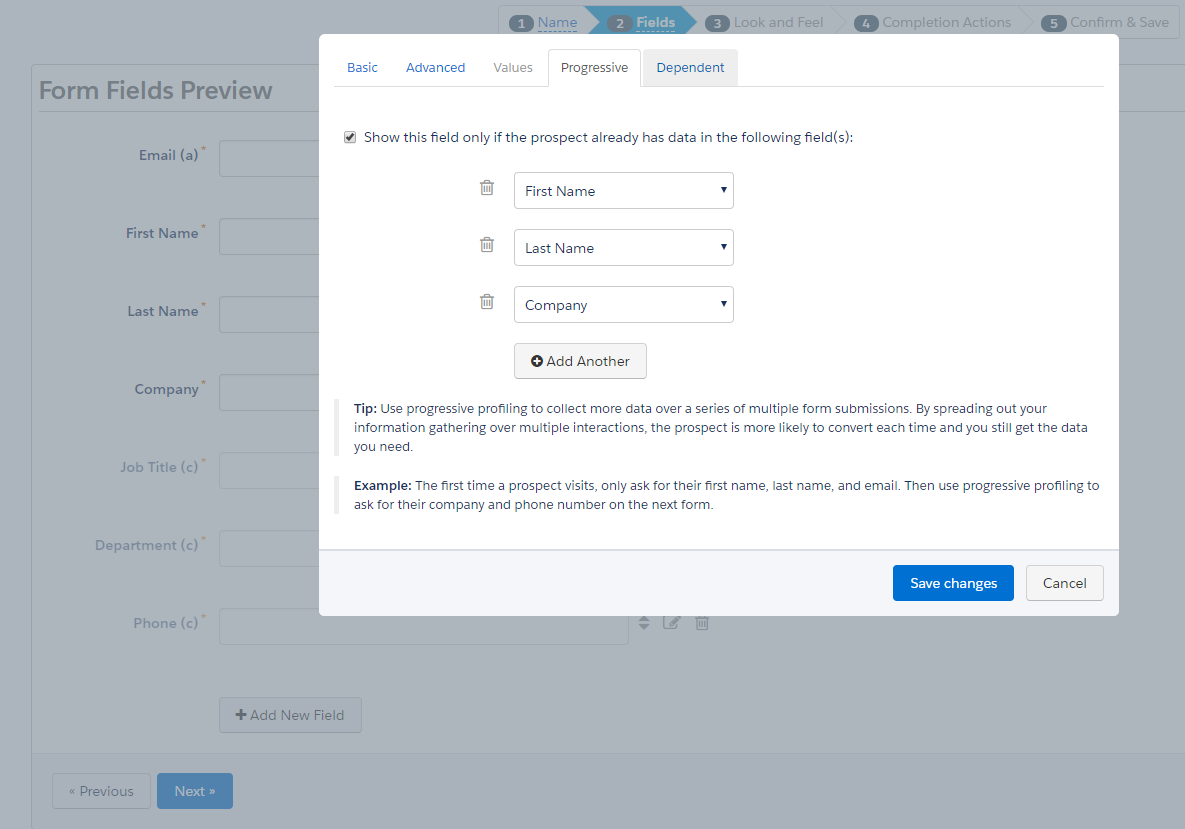The image size is (1185, 829).
Task: Click the plus icon on Add New Field
Action: [x=240, y=714]
